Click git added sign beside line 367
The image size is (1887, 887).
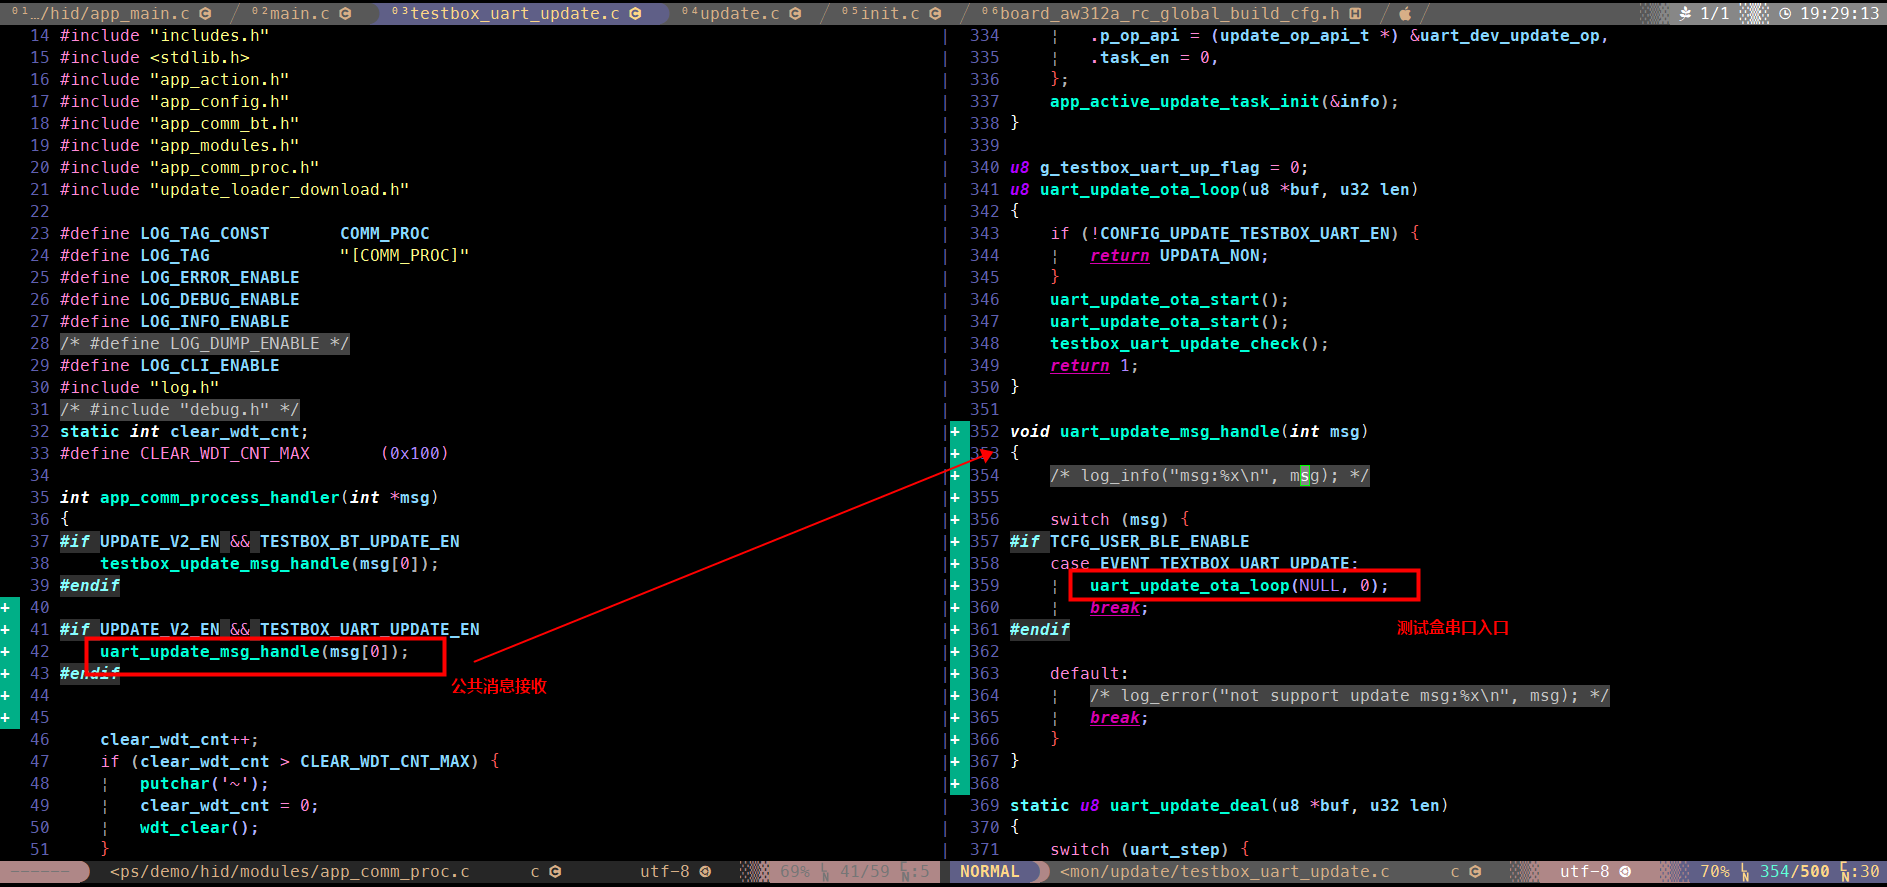click(x=955, y=762)
